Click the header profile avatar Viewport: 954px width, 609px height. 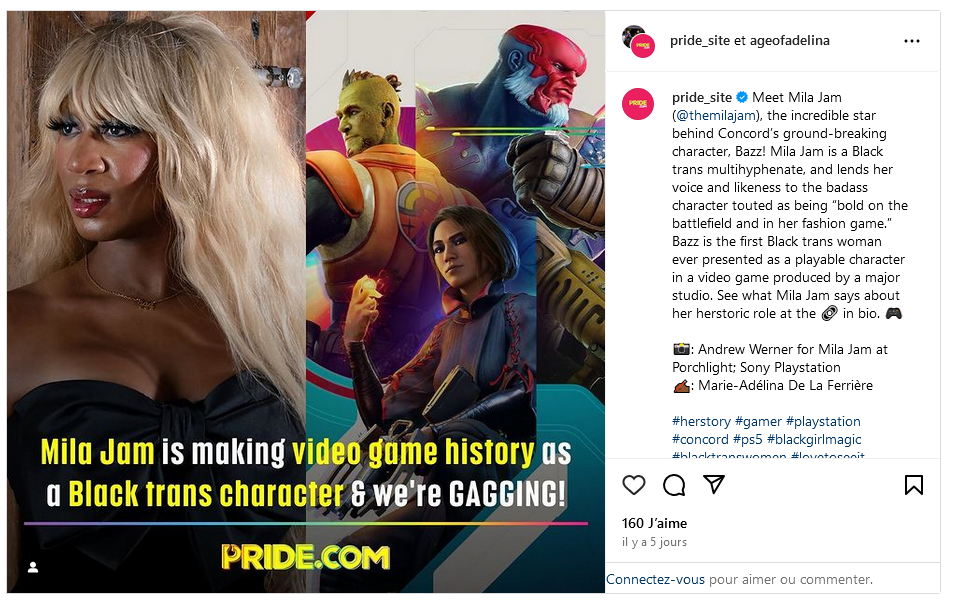pos(638,41)
